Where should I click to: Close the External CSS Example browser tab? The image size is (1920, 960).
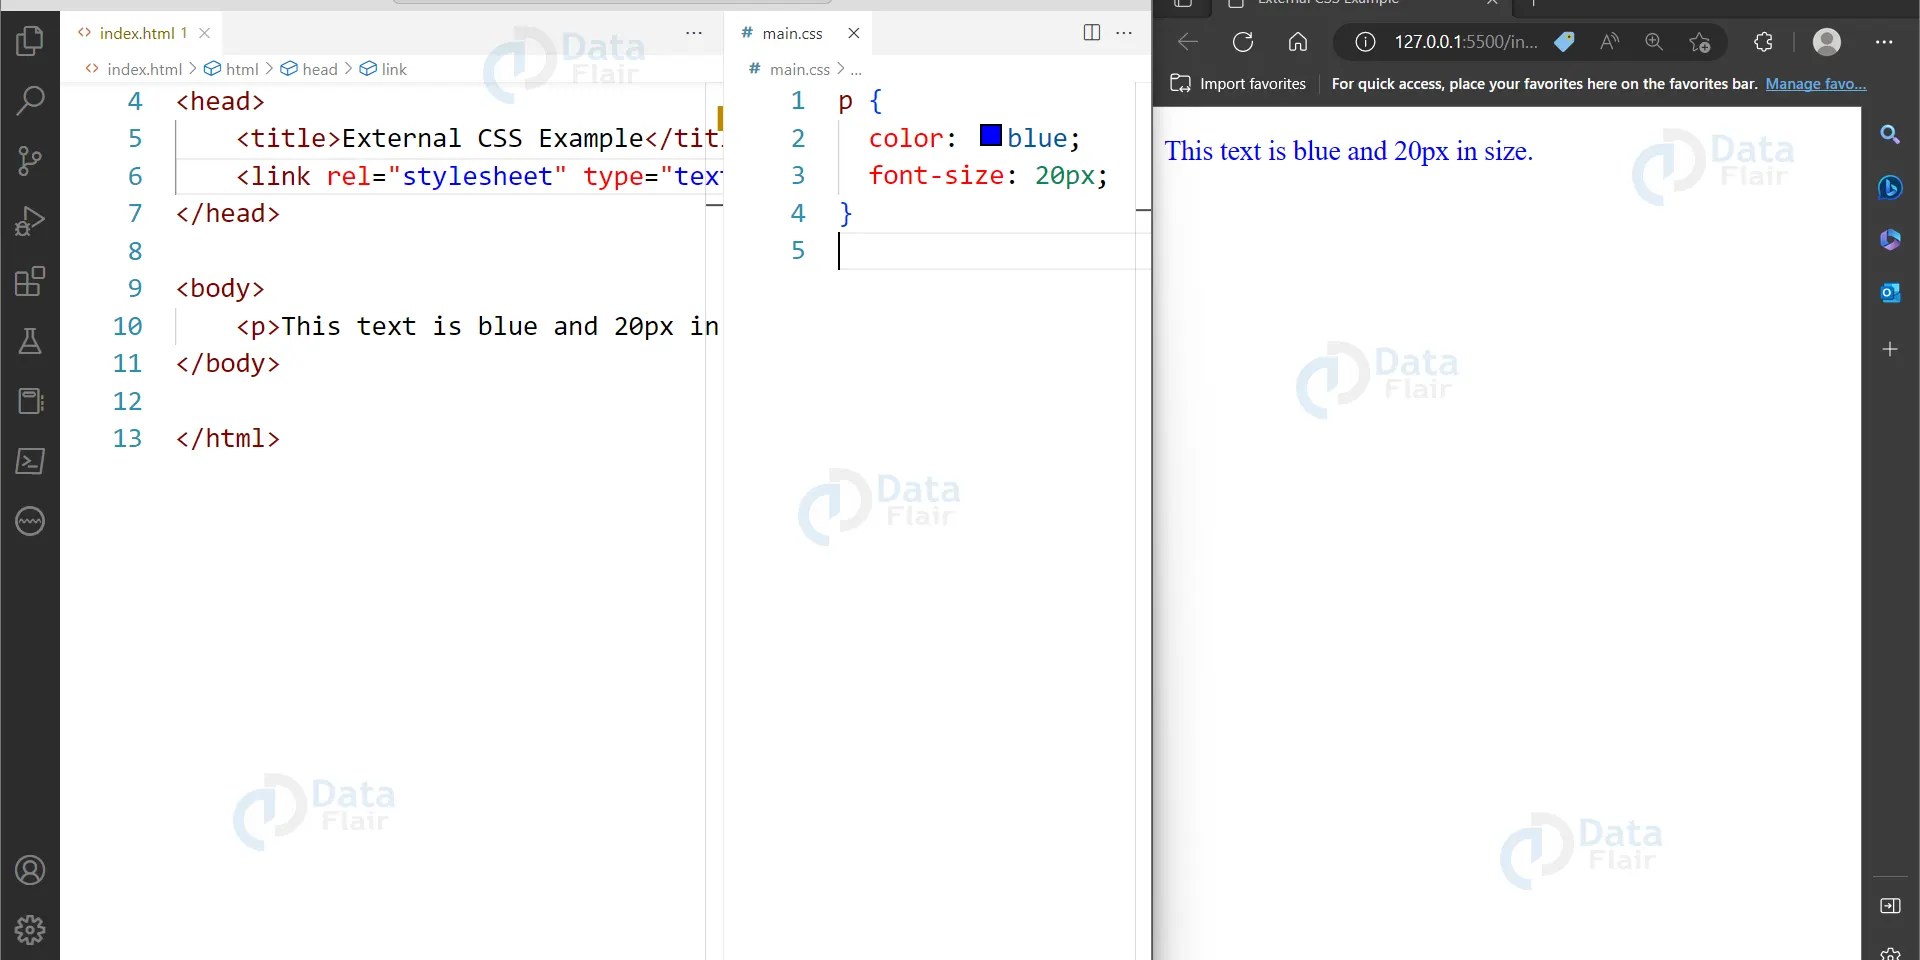click(1492, 3)
